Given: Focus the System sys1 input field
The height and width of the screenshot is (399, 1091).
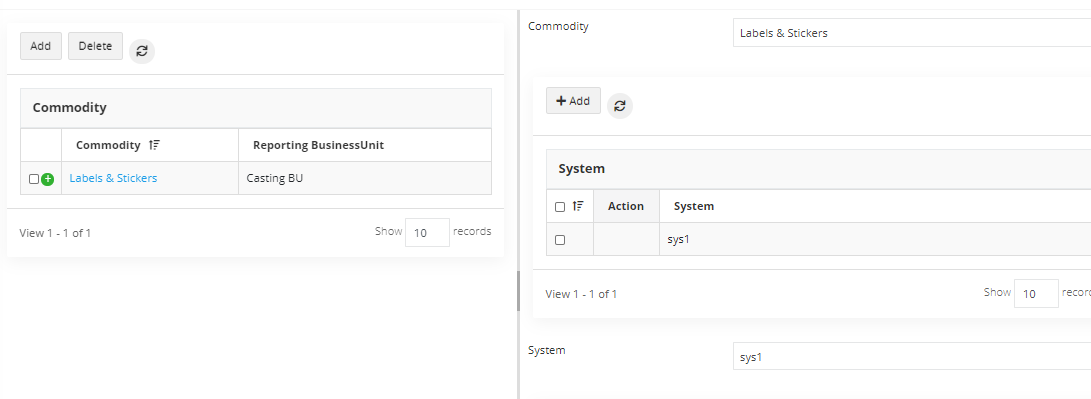Looking at the screenshot, I should click(911, 356).
